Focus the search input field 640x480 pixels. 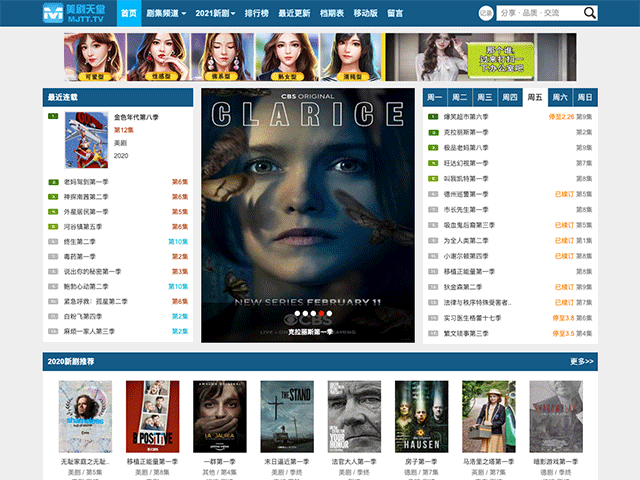pyautogui.click(x=540, y=13)
